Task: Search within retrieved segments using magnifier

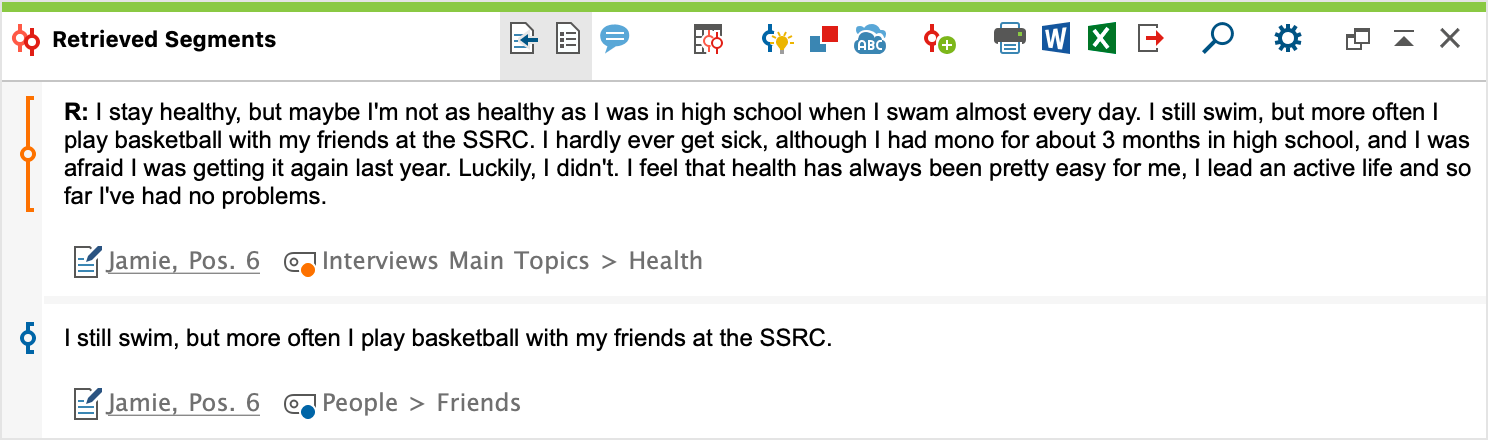Action: 1217,40
